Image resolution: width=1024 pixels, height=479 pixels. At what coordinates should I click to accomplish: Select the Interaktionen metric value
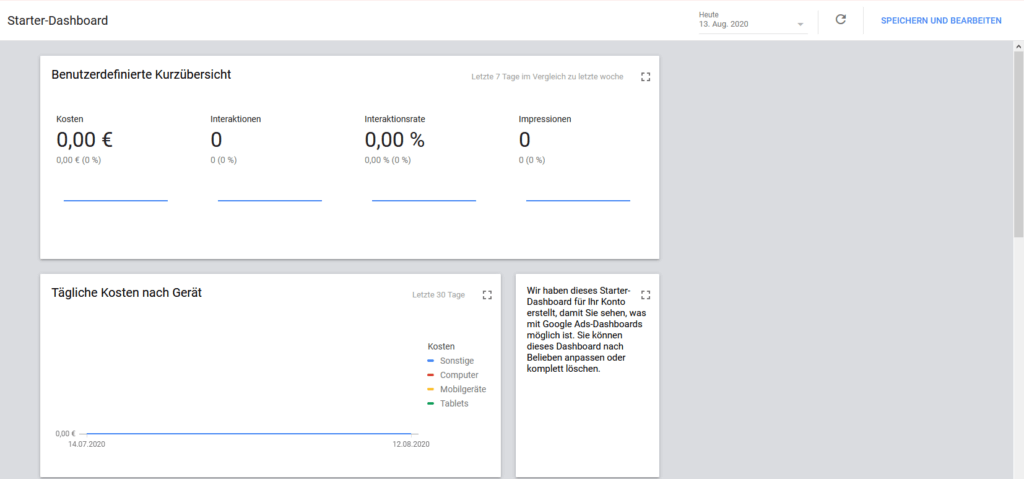click(x=216, y=141)
